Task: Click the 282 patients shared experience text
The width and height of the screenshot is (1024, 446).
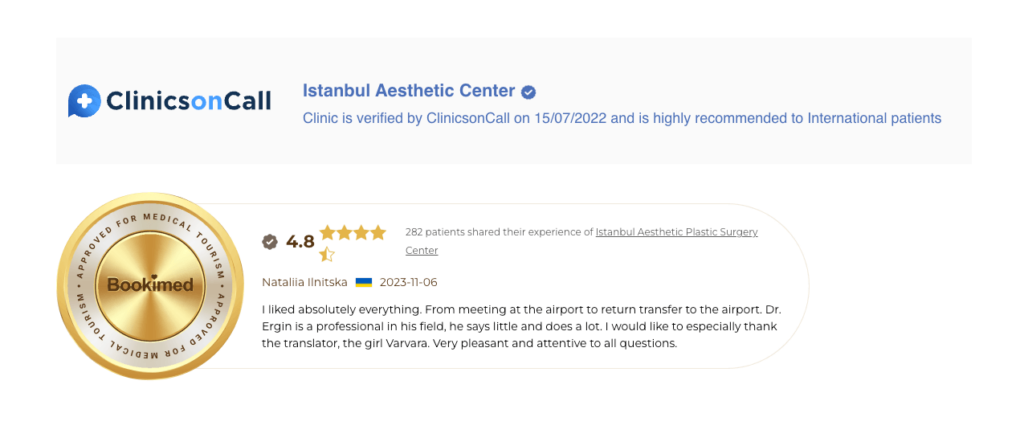Action: pyautogui.click(x=498, y=232)
